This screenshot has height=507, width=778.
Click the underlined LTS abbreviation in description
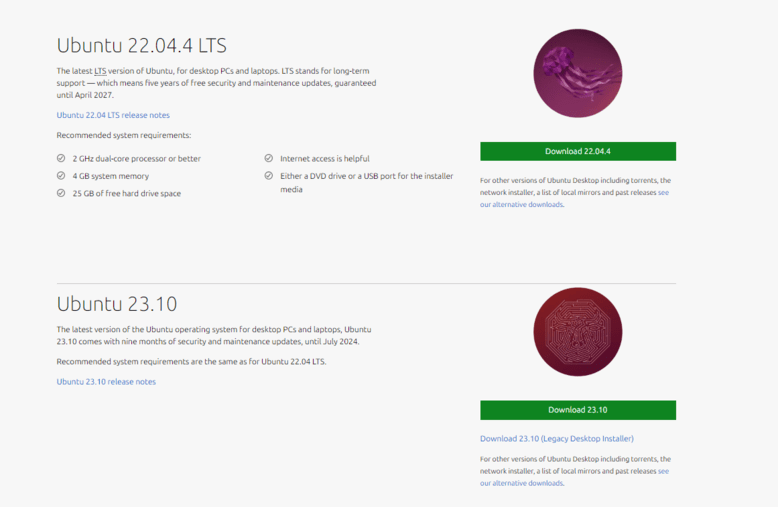pos(100,71)
